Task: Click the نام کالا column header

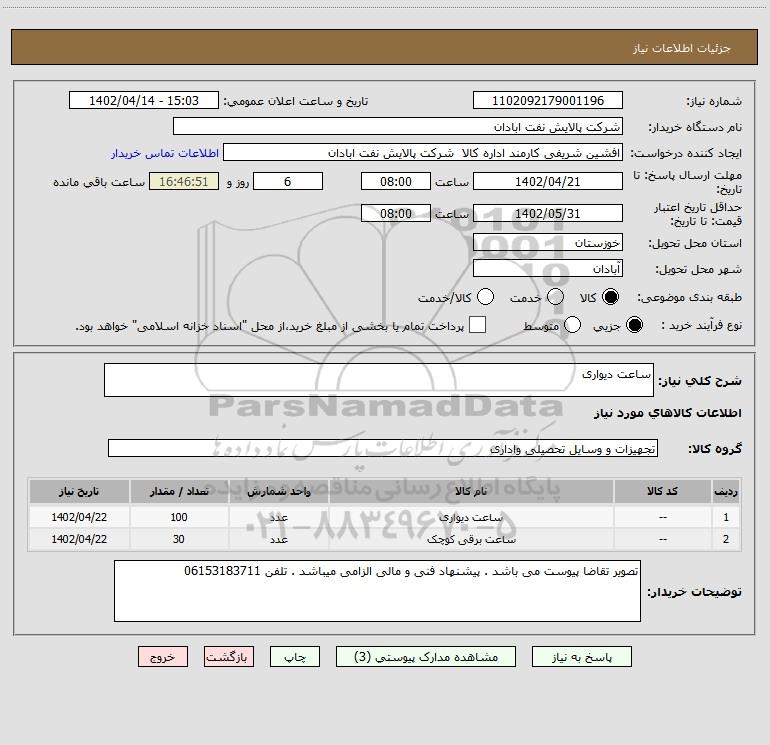Action: point(471,492)
